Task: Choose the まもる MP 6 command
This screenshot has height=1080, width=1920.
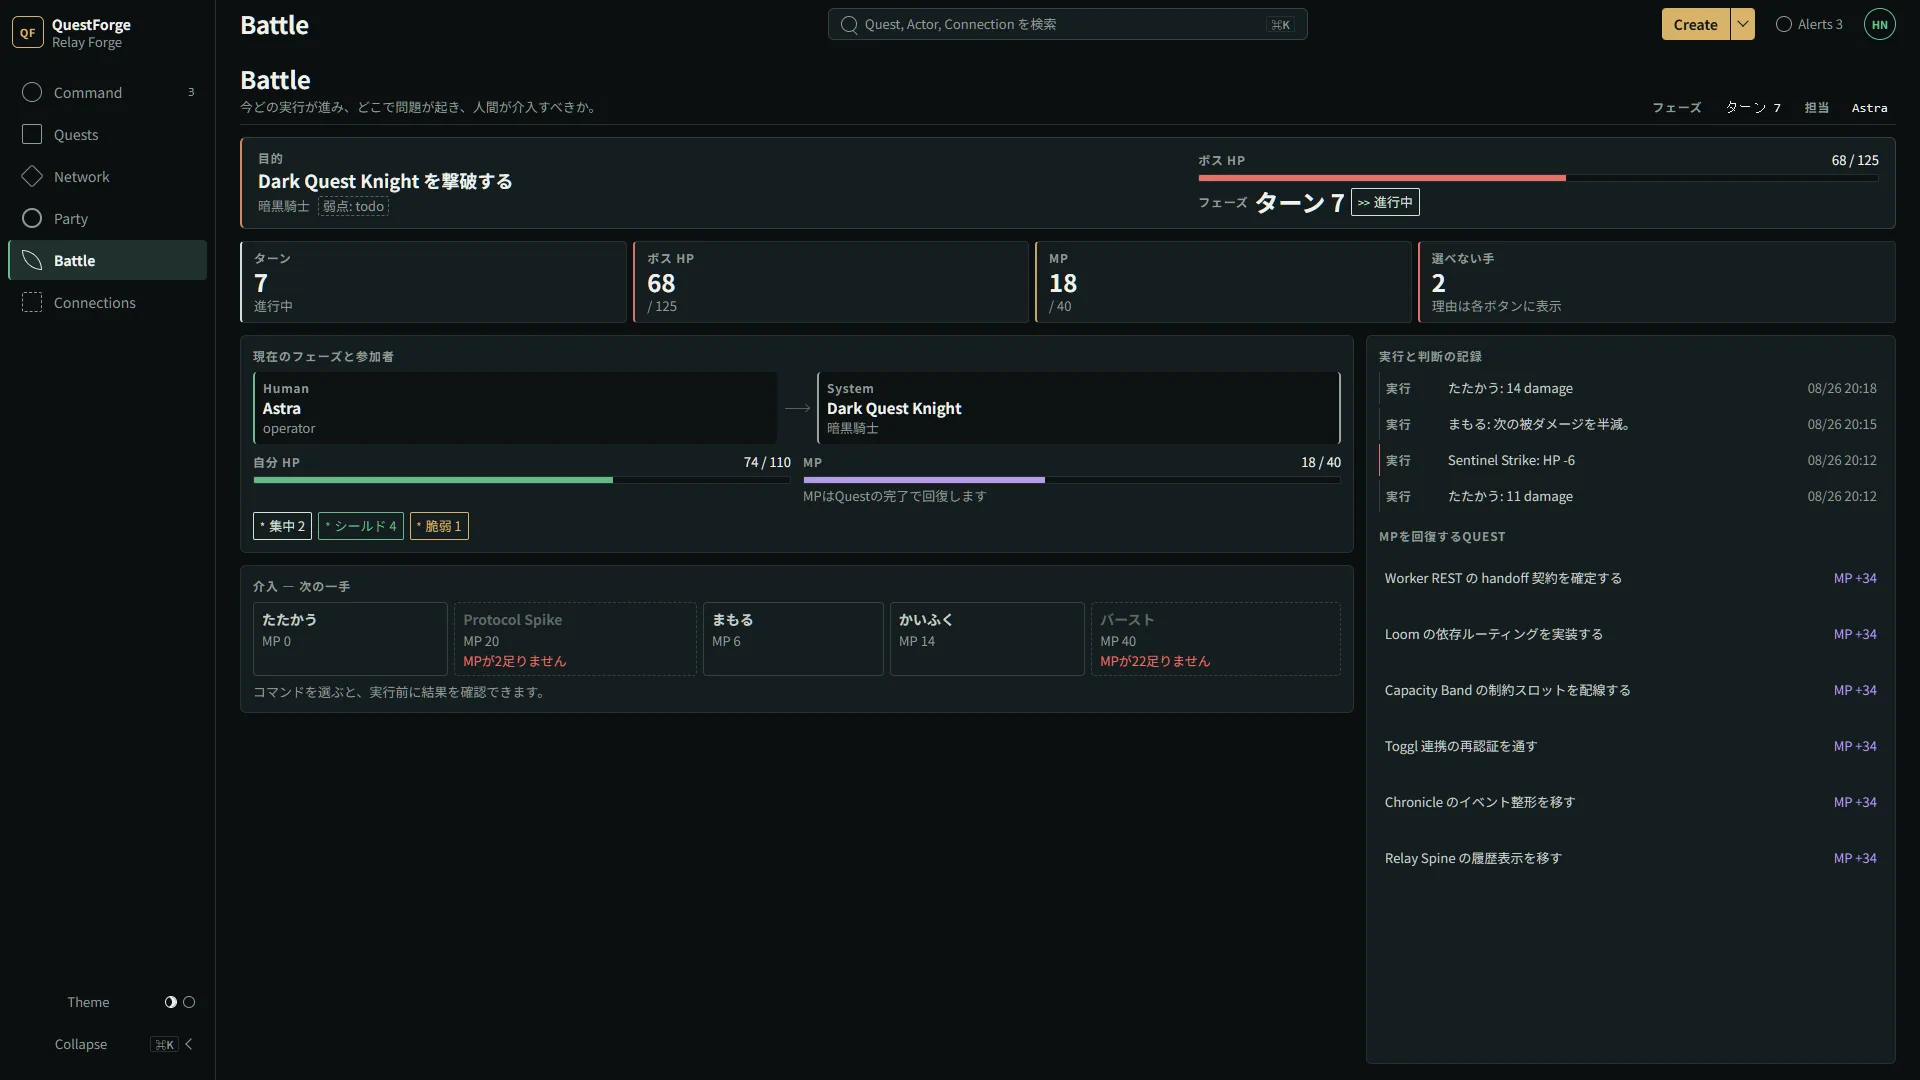Action: [793, 638]
